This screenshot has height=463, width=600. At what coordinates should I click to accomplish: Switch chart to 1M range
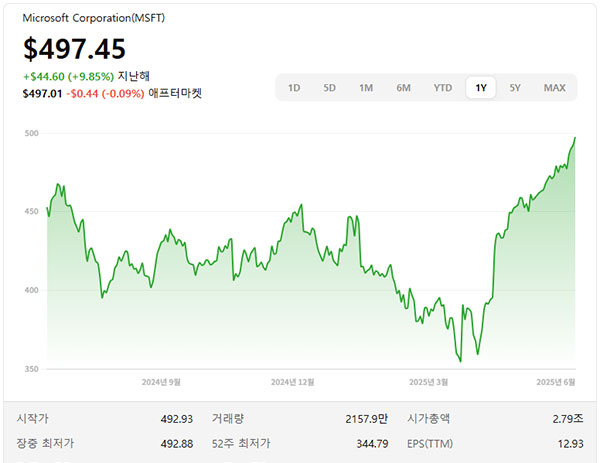(x=366, y=88)
